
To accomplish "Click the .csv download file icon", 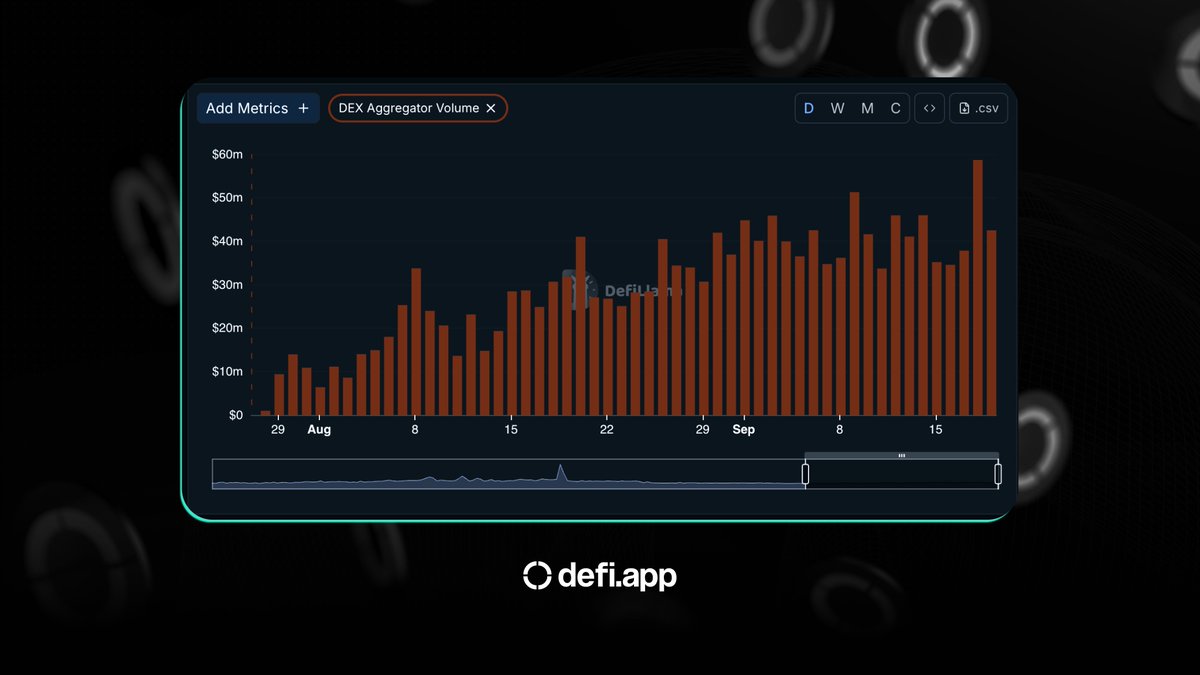I will click(x=963, y=108).
